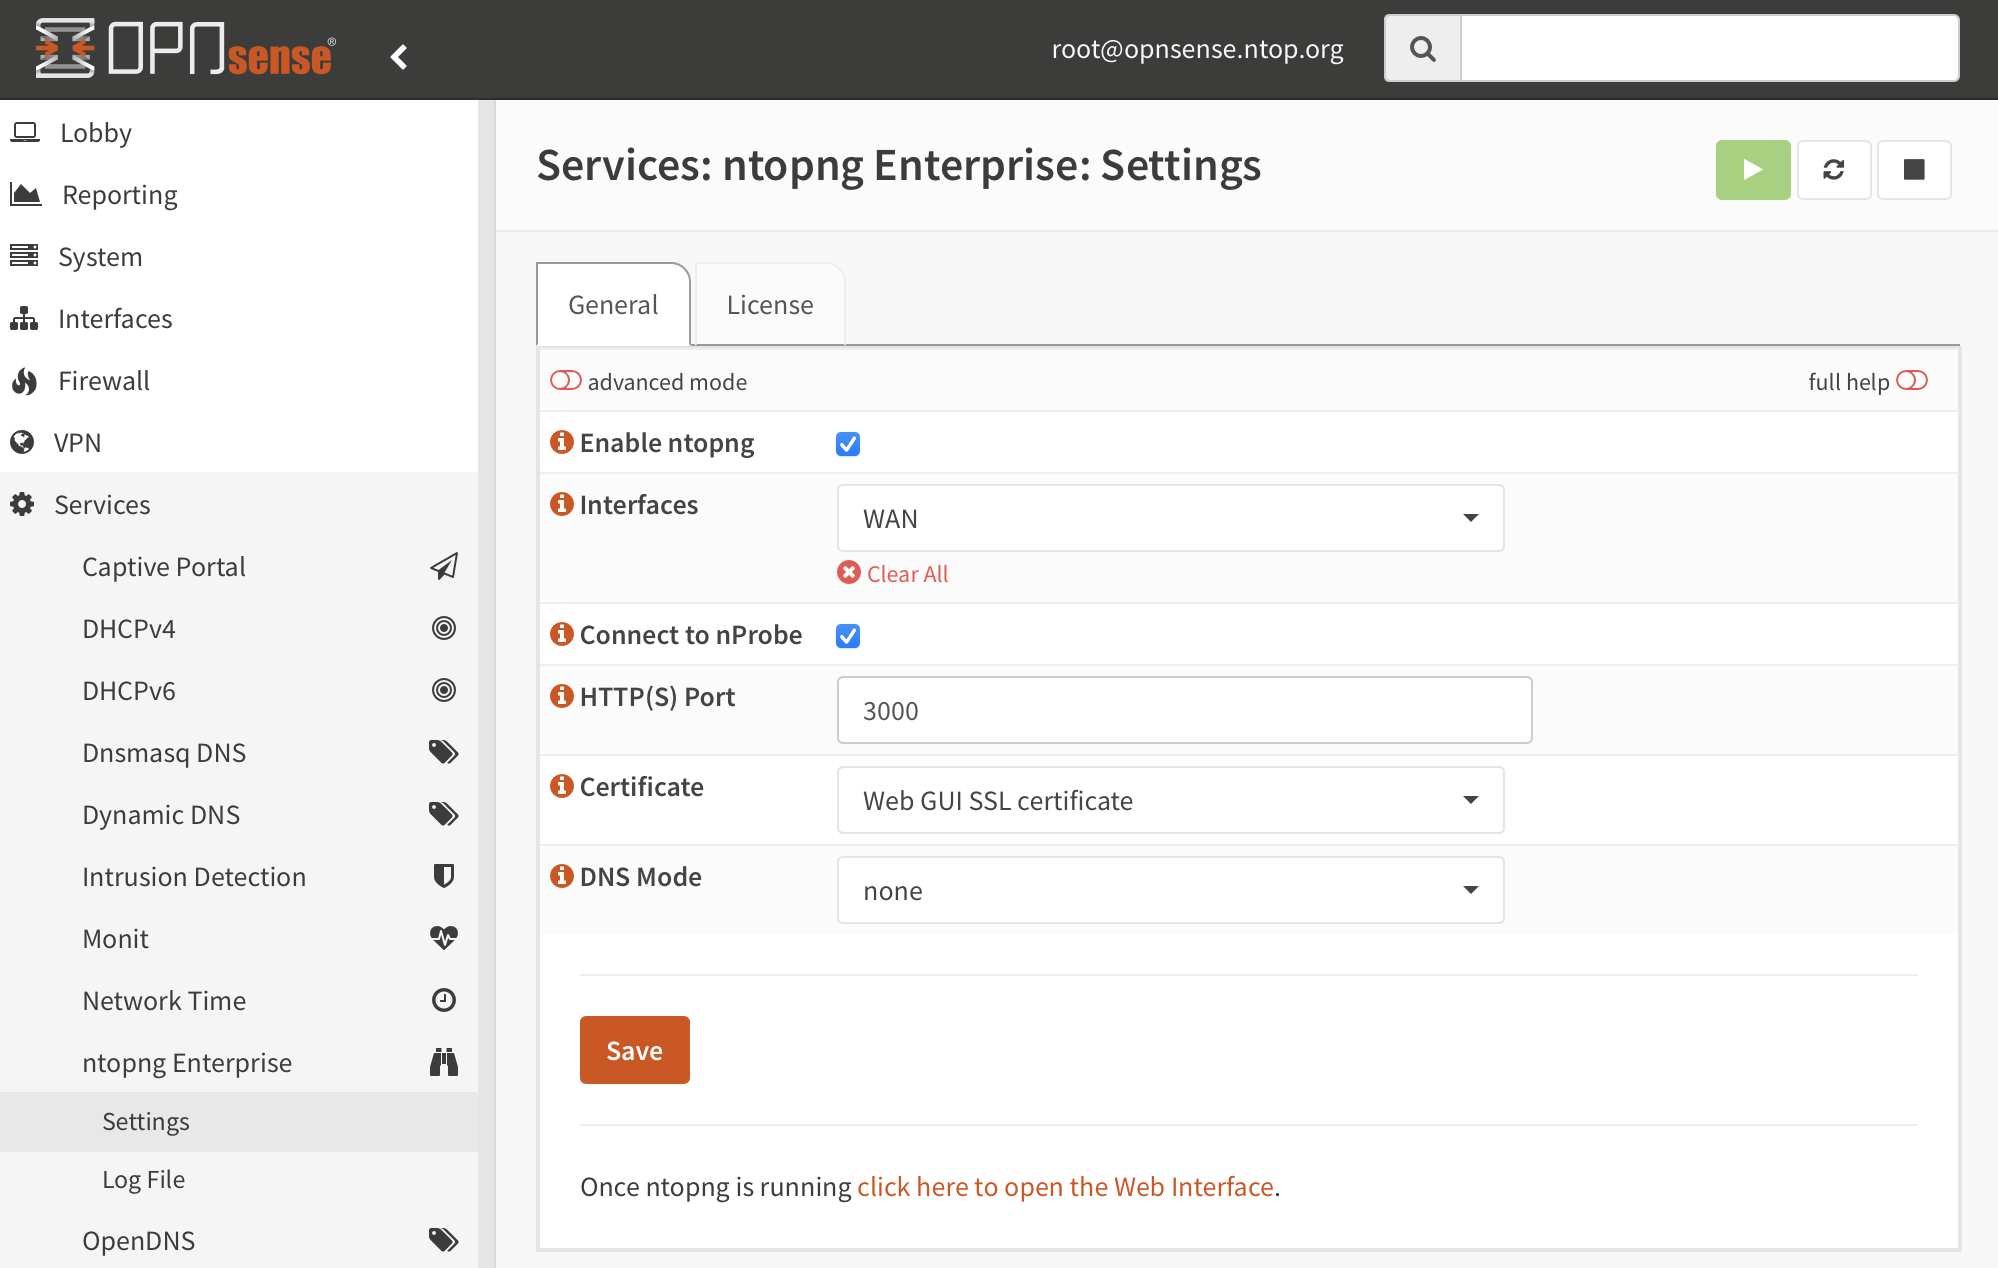Toggle advanced mode switch
The height and width of the screenshot is (1268, 1998).
tap(566, 381)
